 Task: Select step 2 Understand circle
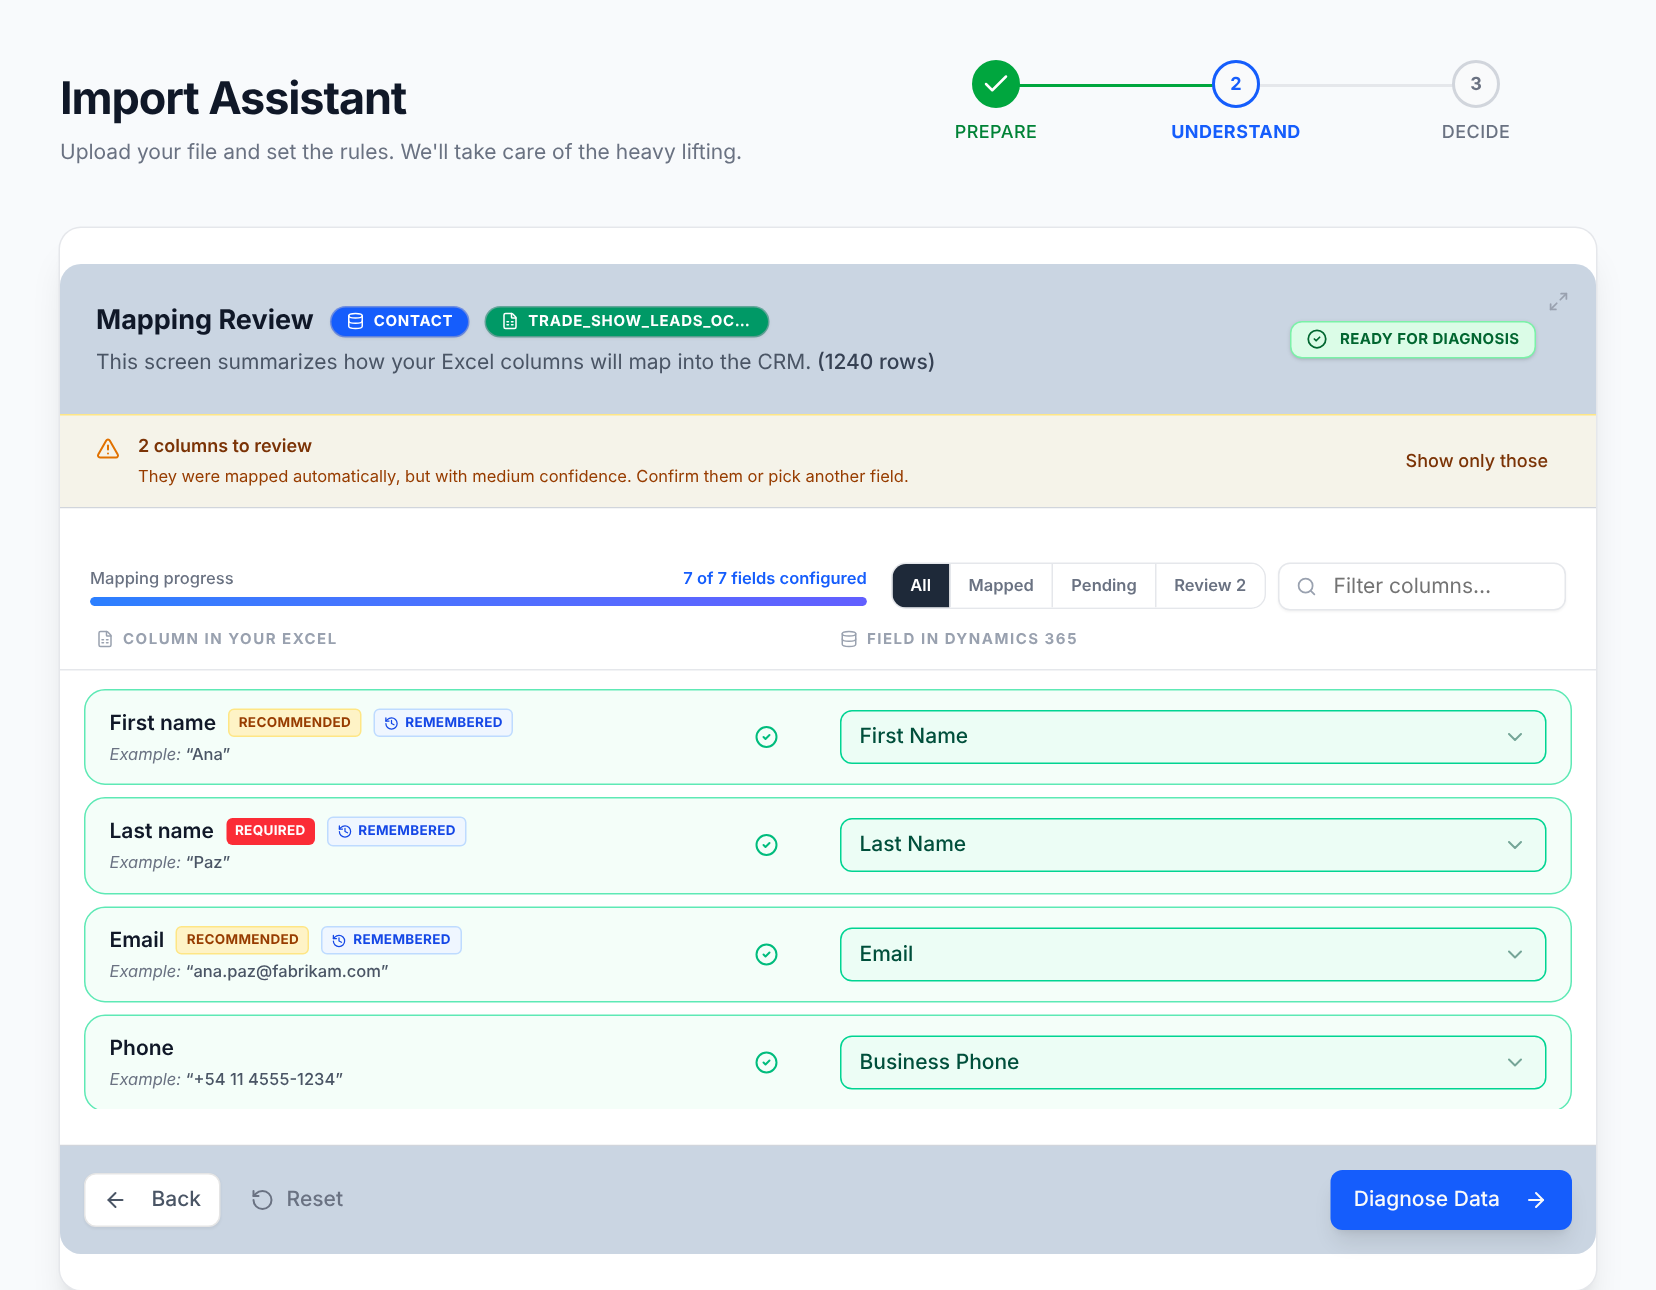click(x=1235, y=84)
